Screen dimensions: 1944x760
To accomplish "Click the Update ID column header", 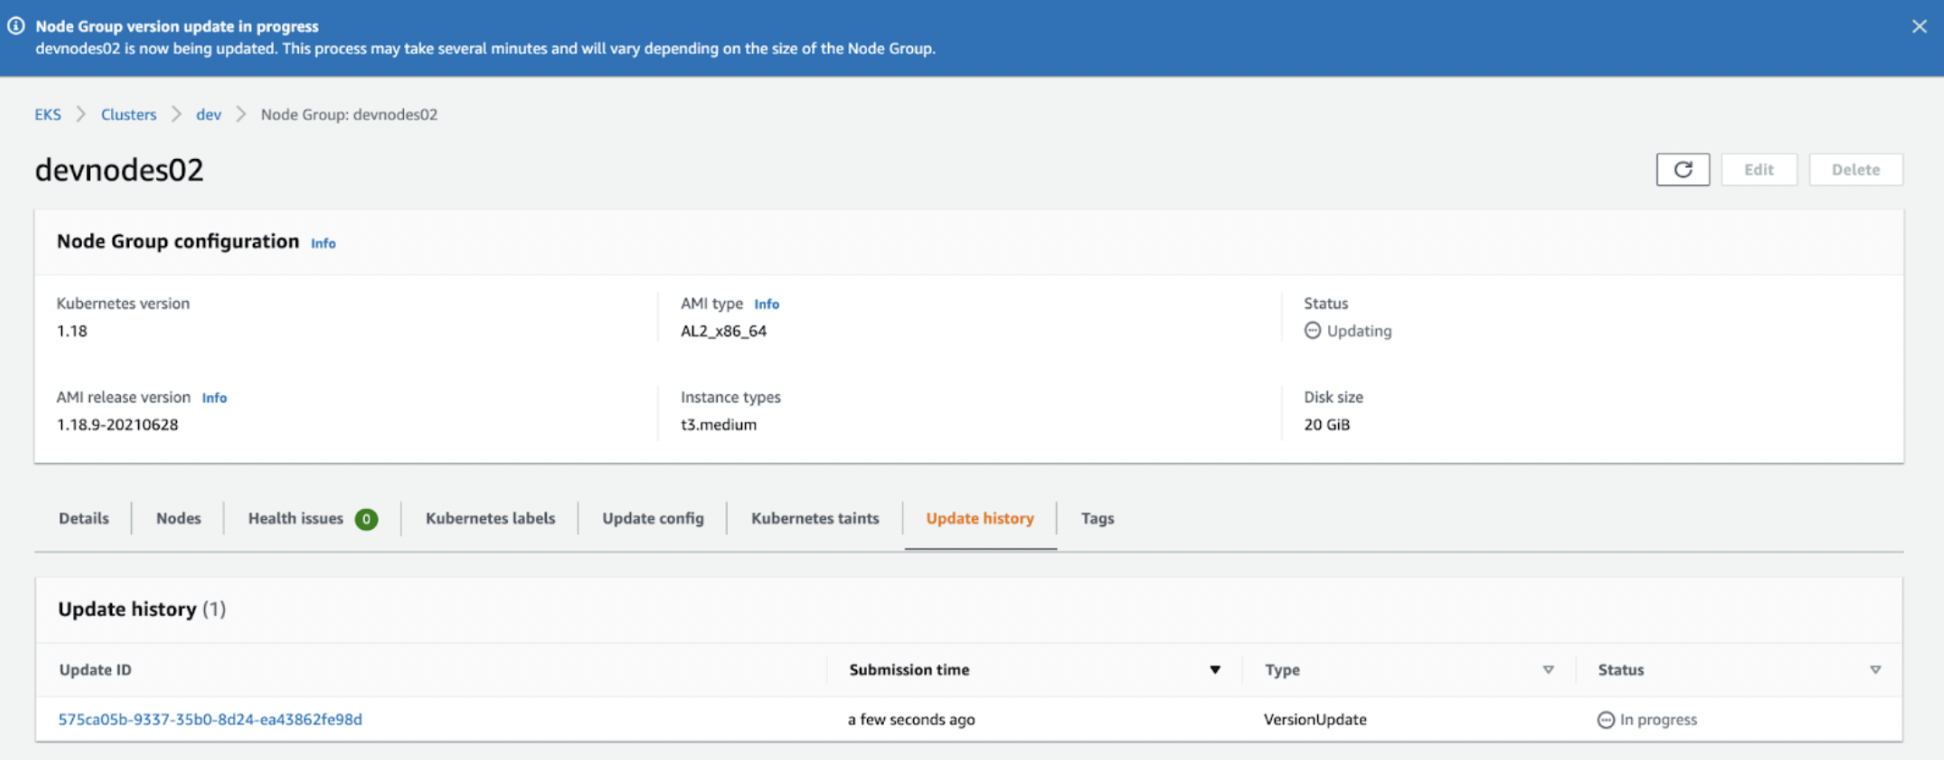I will (95, 670).
